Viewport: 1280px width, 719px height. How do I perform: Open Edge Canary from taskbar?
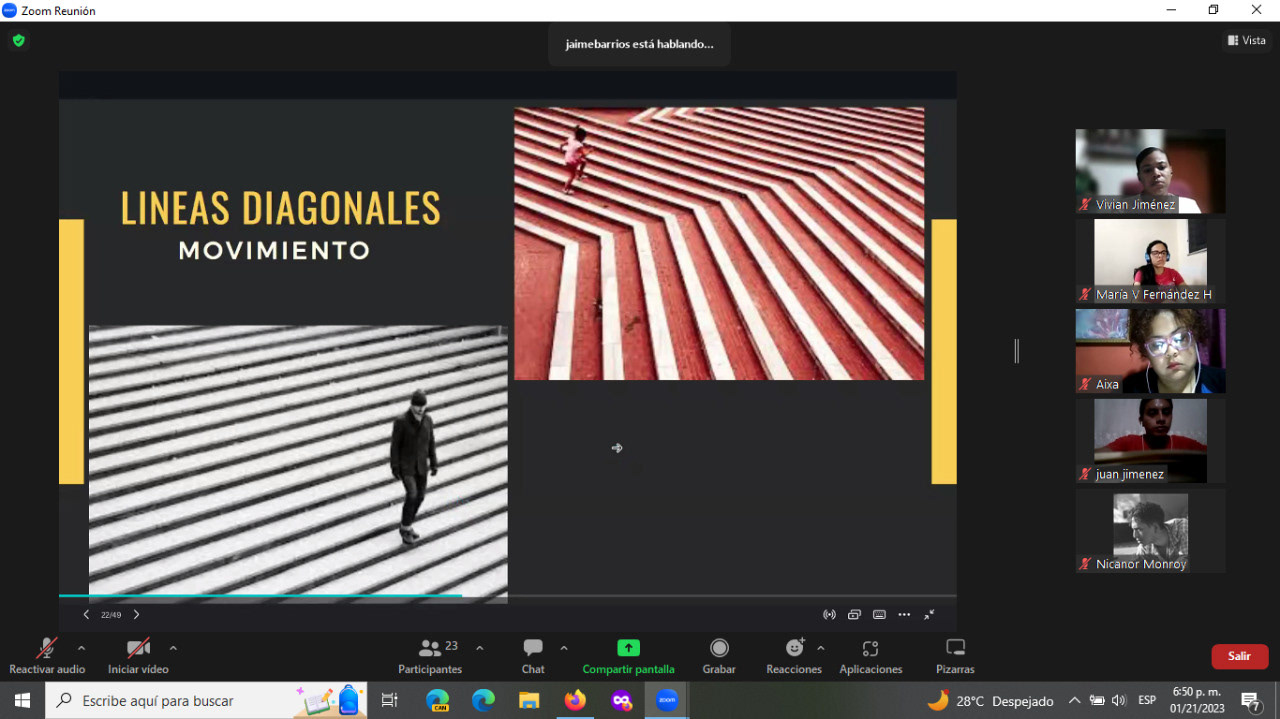[438, 700]
